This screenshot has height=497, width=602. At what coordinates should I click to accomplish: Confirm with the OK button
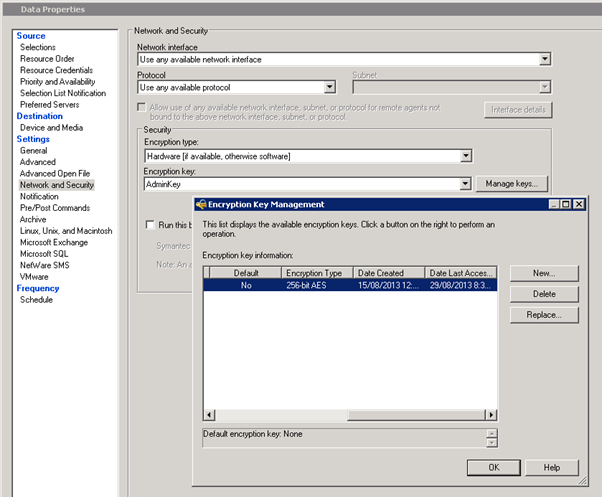(x=493, y=467)
